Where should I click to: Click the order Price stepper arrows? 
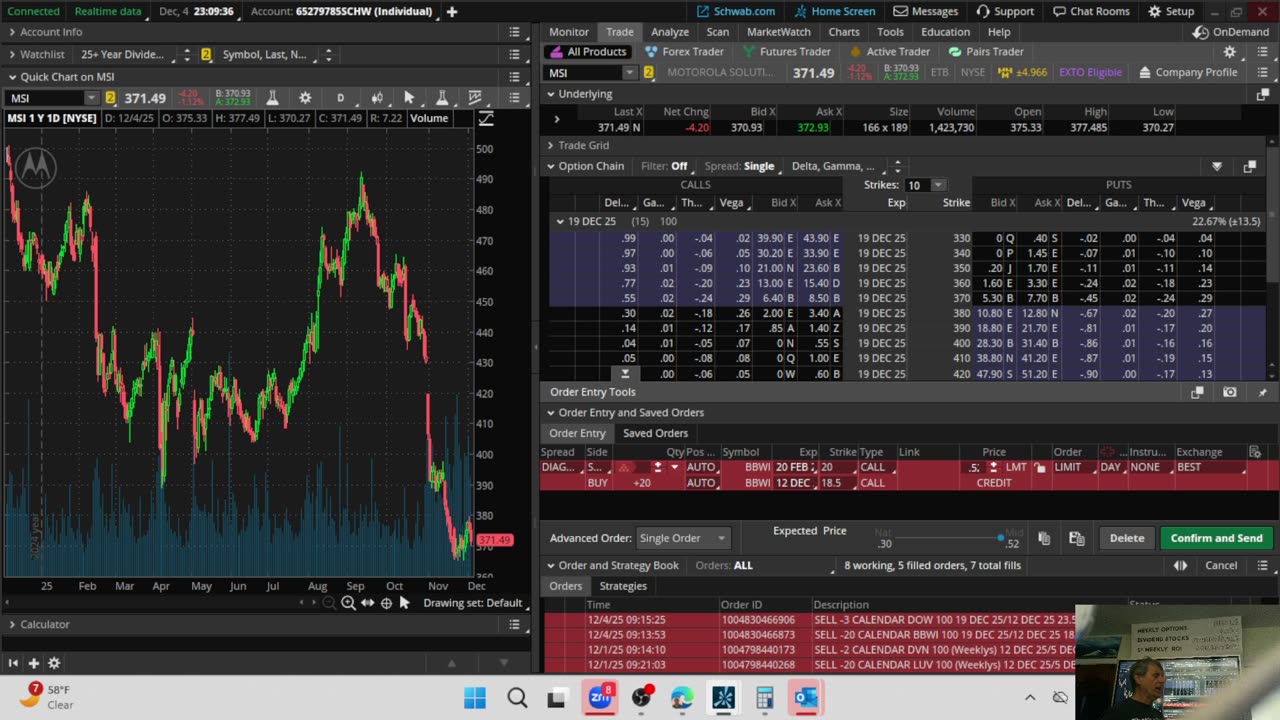pyautogui.click(x=993, y=467)
